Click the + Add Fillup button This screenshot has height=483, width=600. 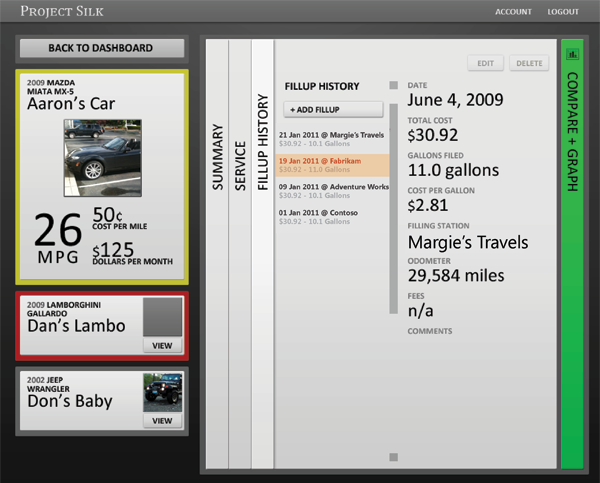click(333, 109)
